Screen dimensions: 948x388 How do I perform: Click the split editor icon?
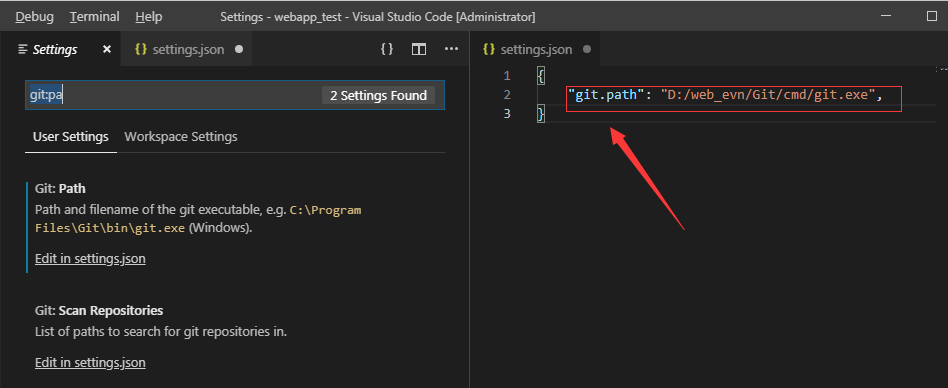tap(419, 49)
